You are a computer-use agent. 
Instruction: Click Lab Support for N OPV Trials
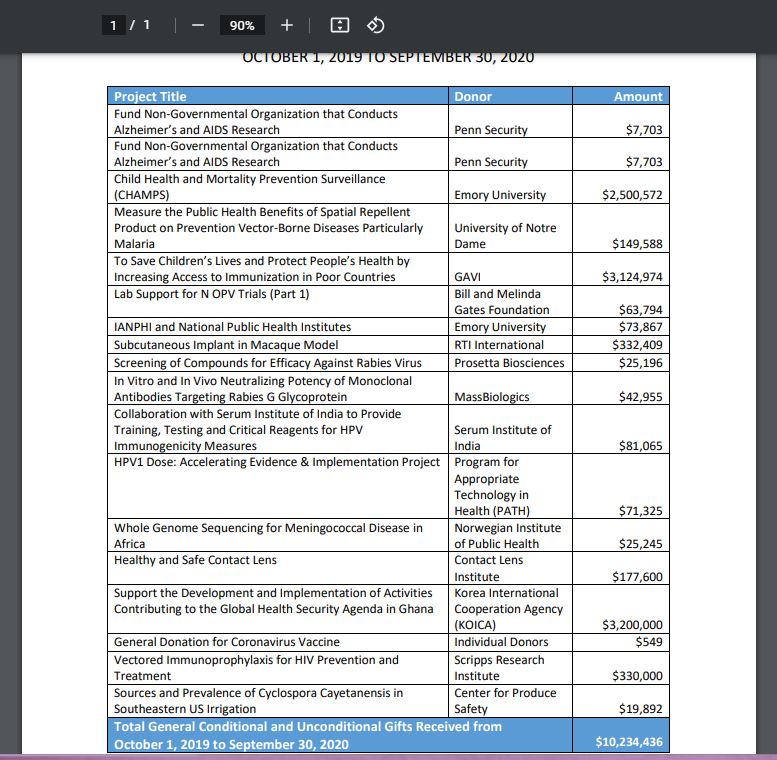[x=211, y=294]
